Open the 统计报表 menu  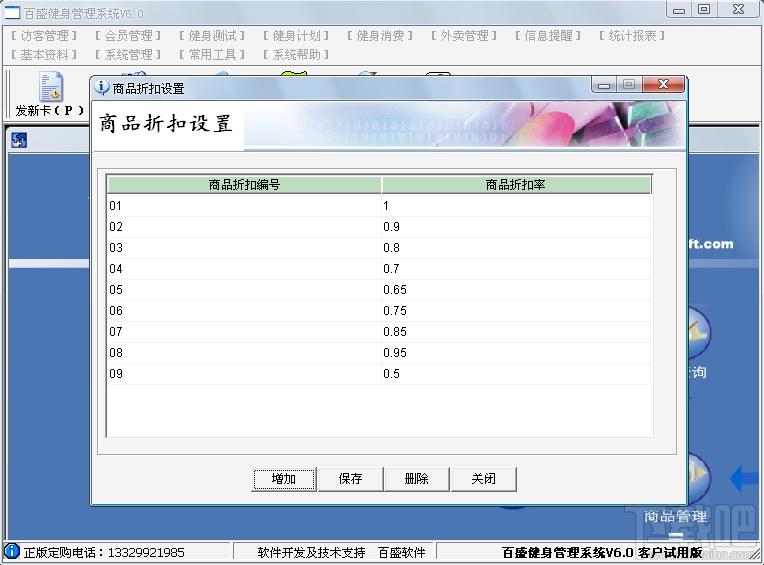click(x=632, y=36)
